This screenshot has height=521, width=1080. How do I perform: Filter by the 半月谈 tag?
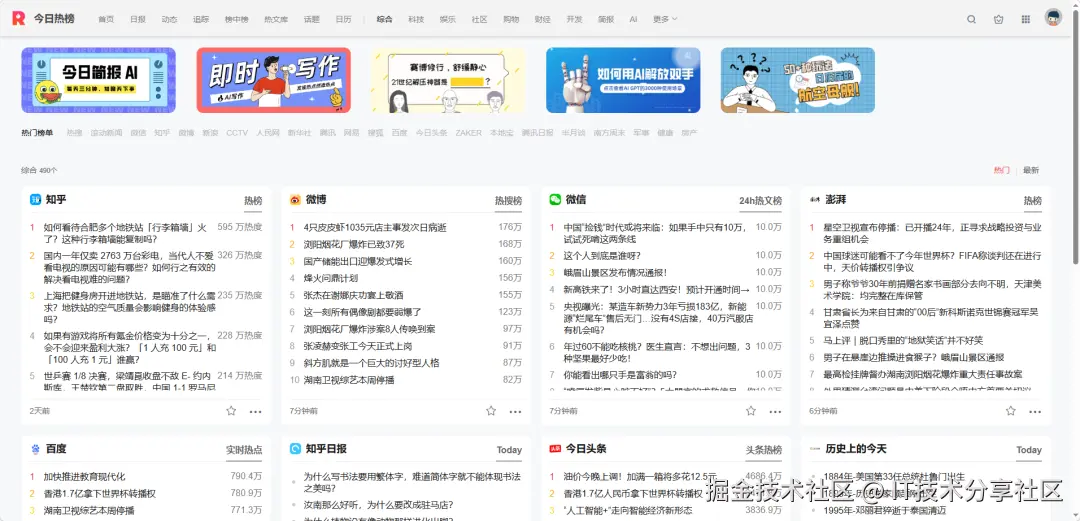573,133
